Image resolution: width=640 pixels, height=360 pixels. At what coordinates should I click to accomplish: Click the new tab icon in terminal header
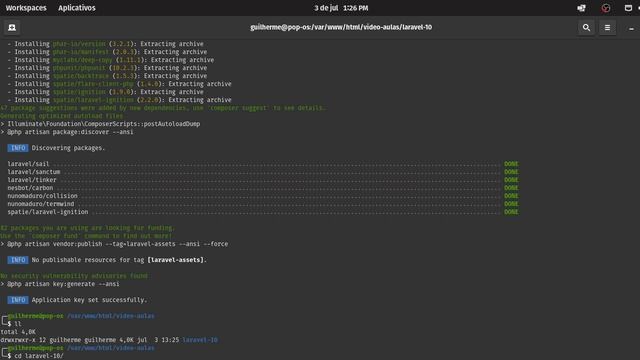coord(12,27)
